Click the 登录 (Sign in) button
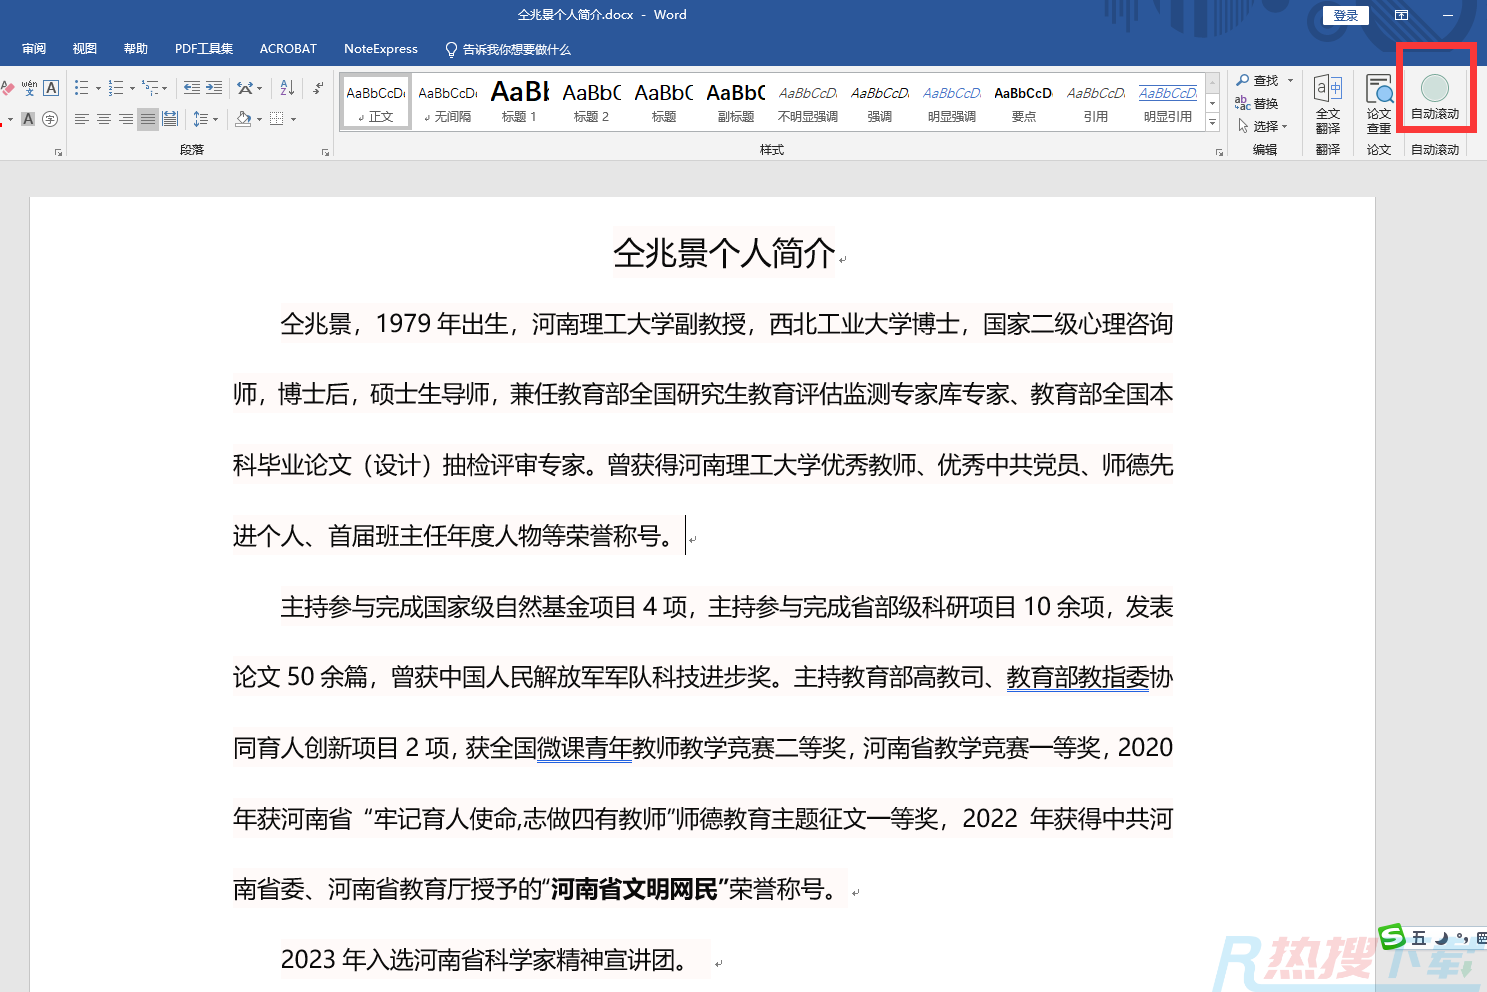The width and height of the screenshot is (1487, 992). pyautogui.click(x=1345, y=15)
